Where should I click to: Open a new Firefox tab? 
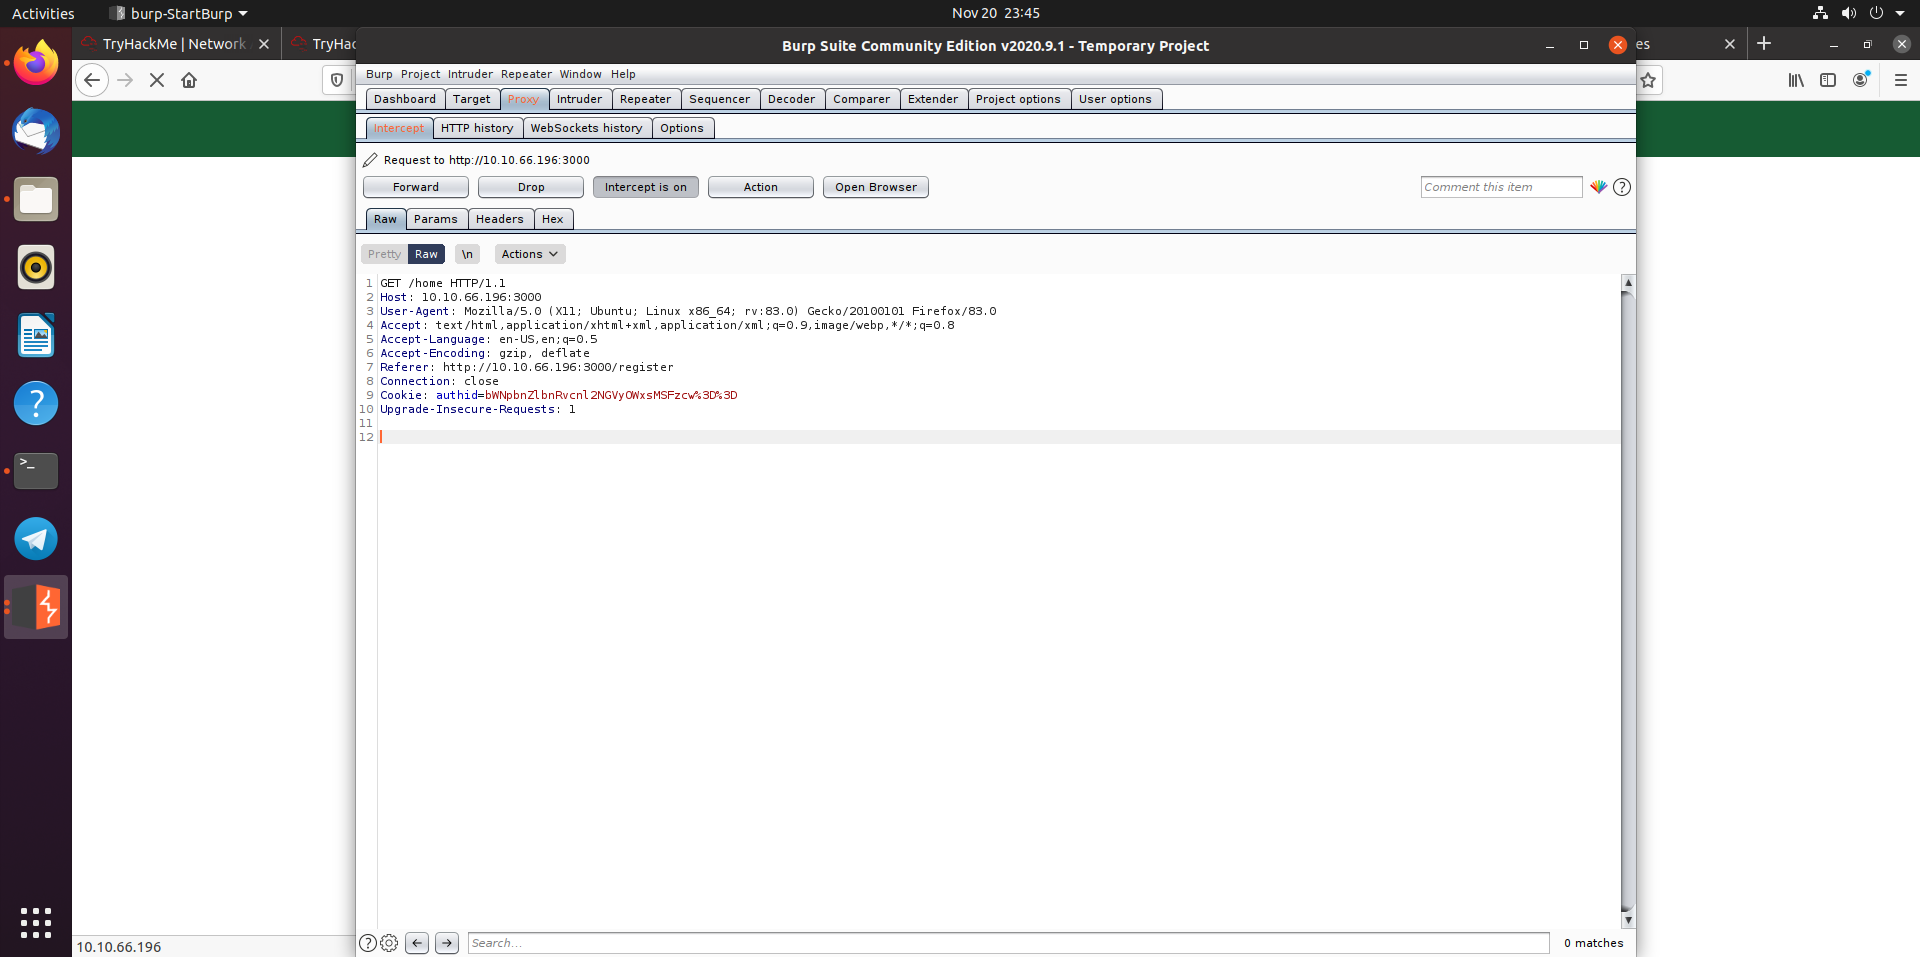click(1764, 43)
